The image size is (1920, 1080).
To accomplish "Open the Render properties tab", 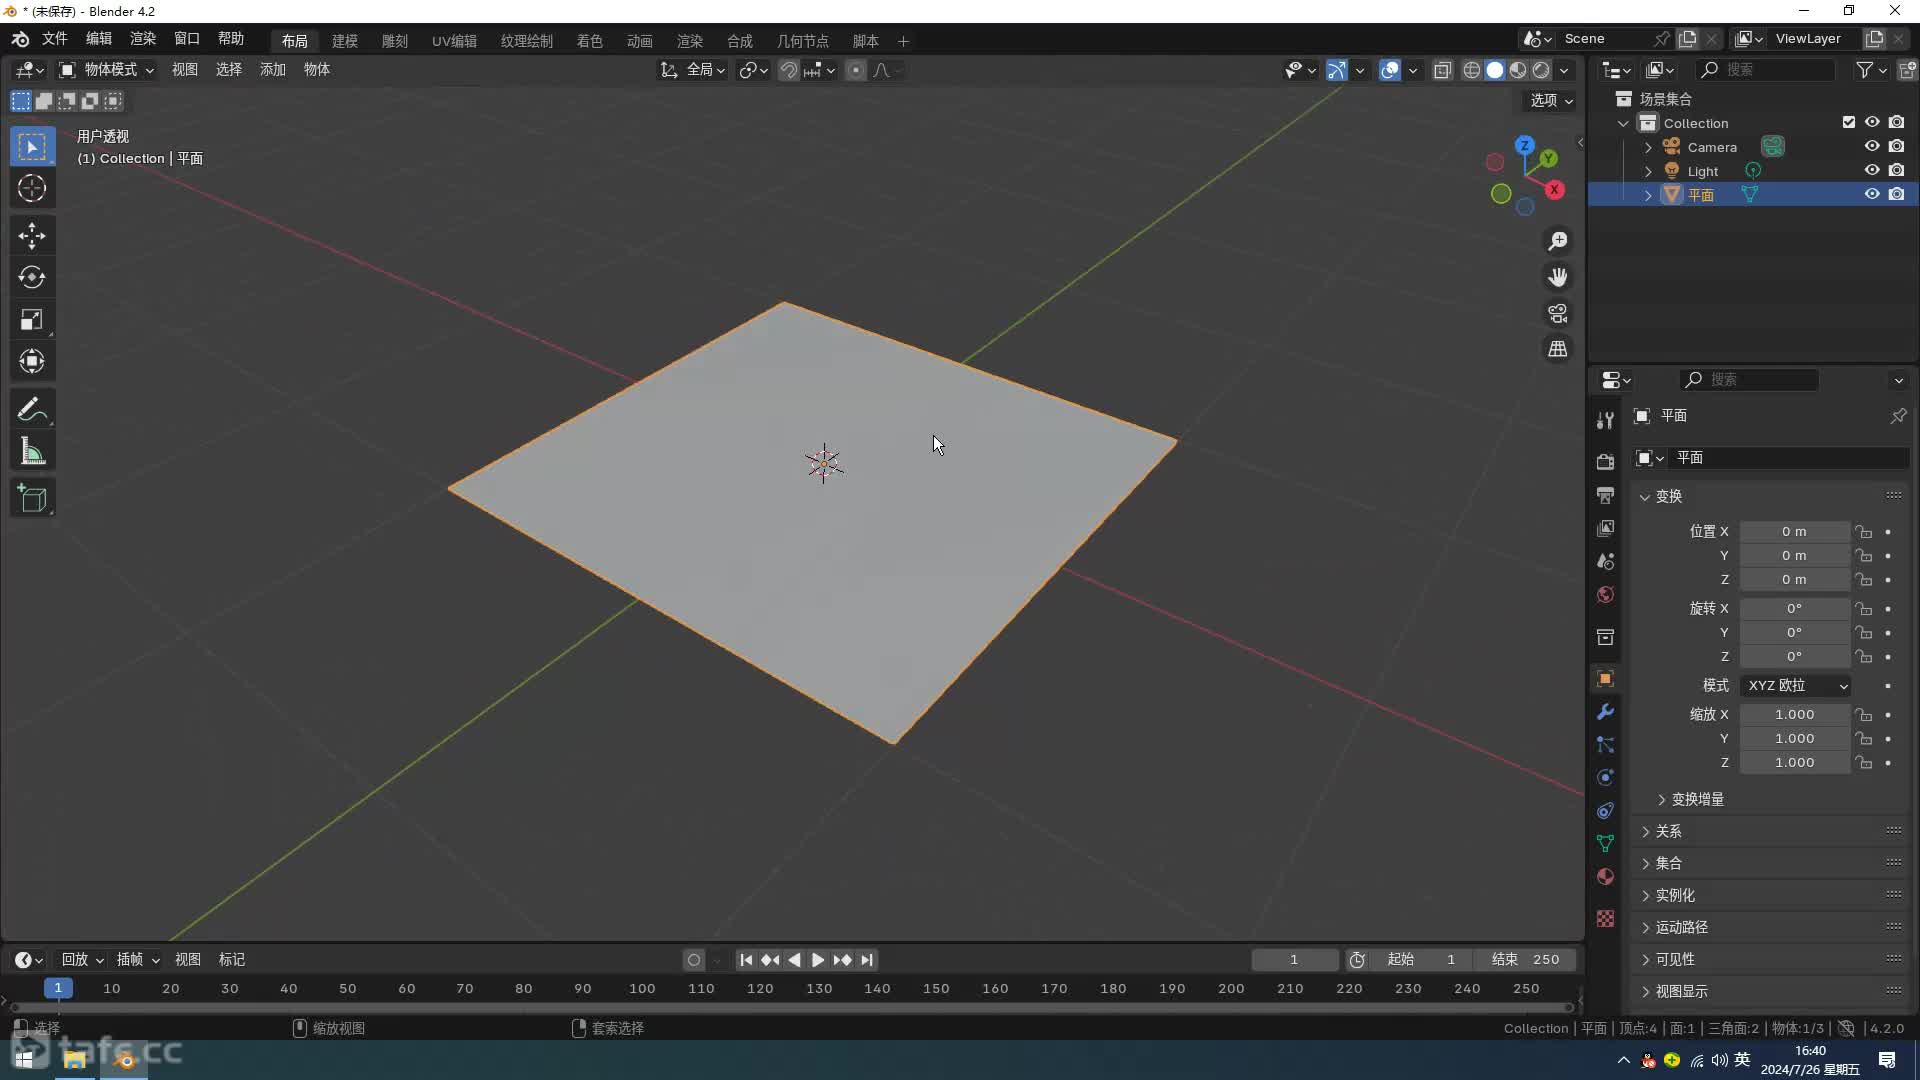I will 1605,461.
